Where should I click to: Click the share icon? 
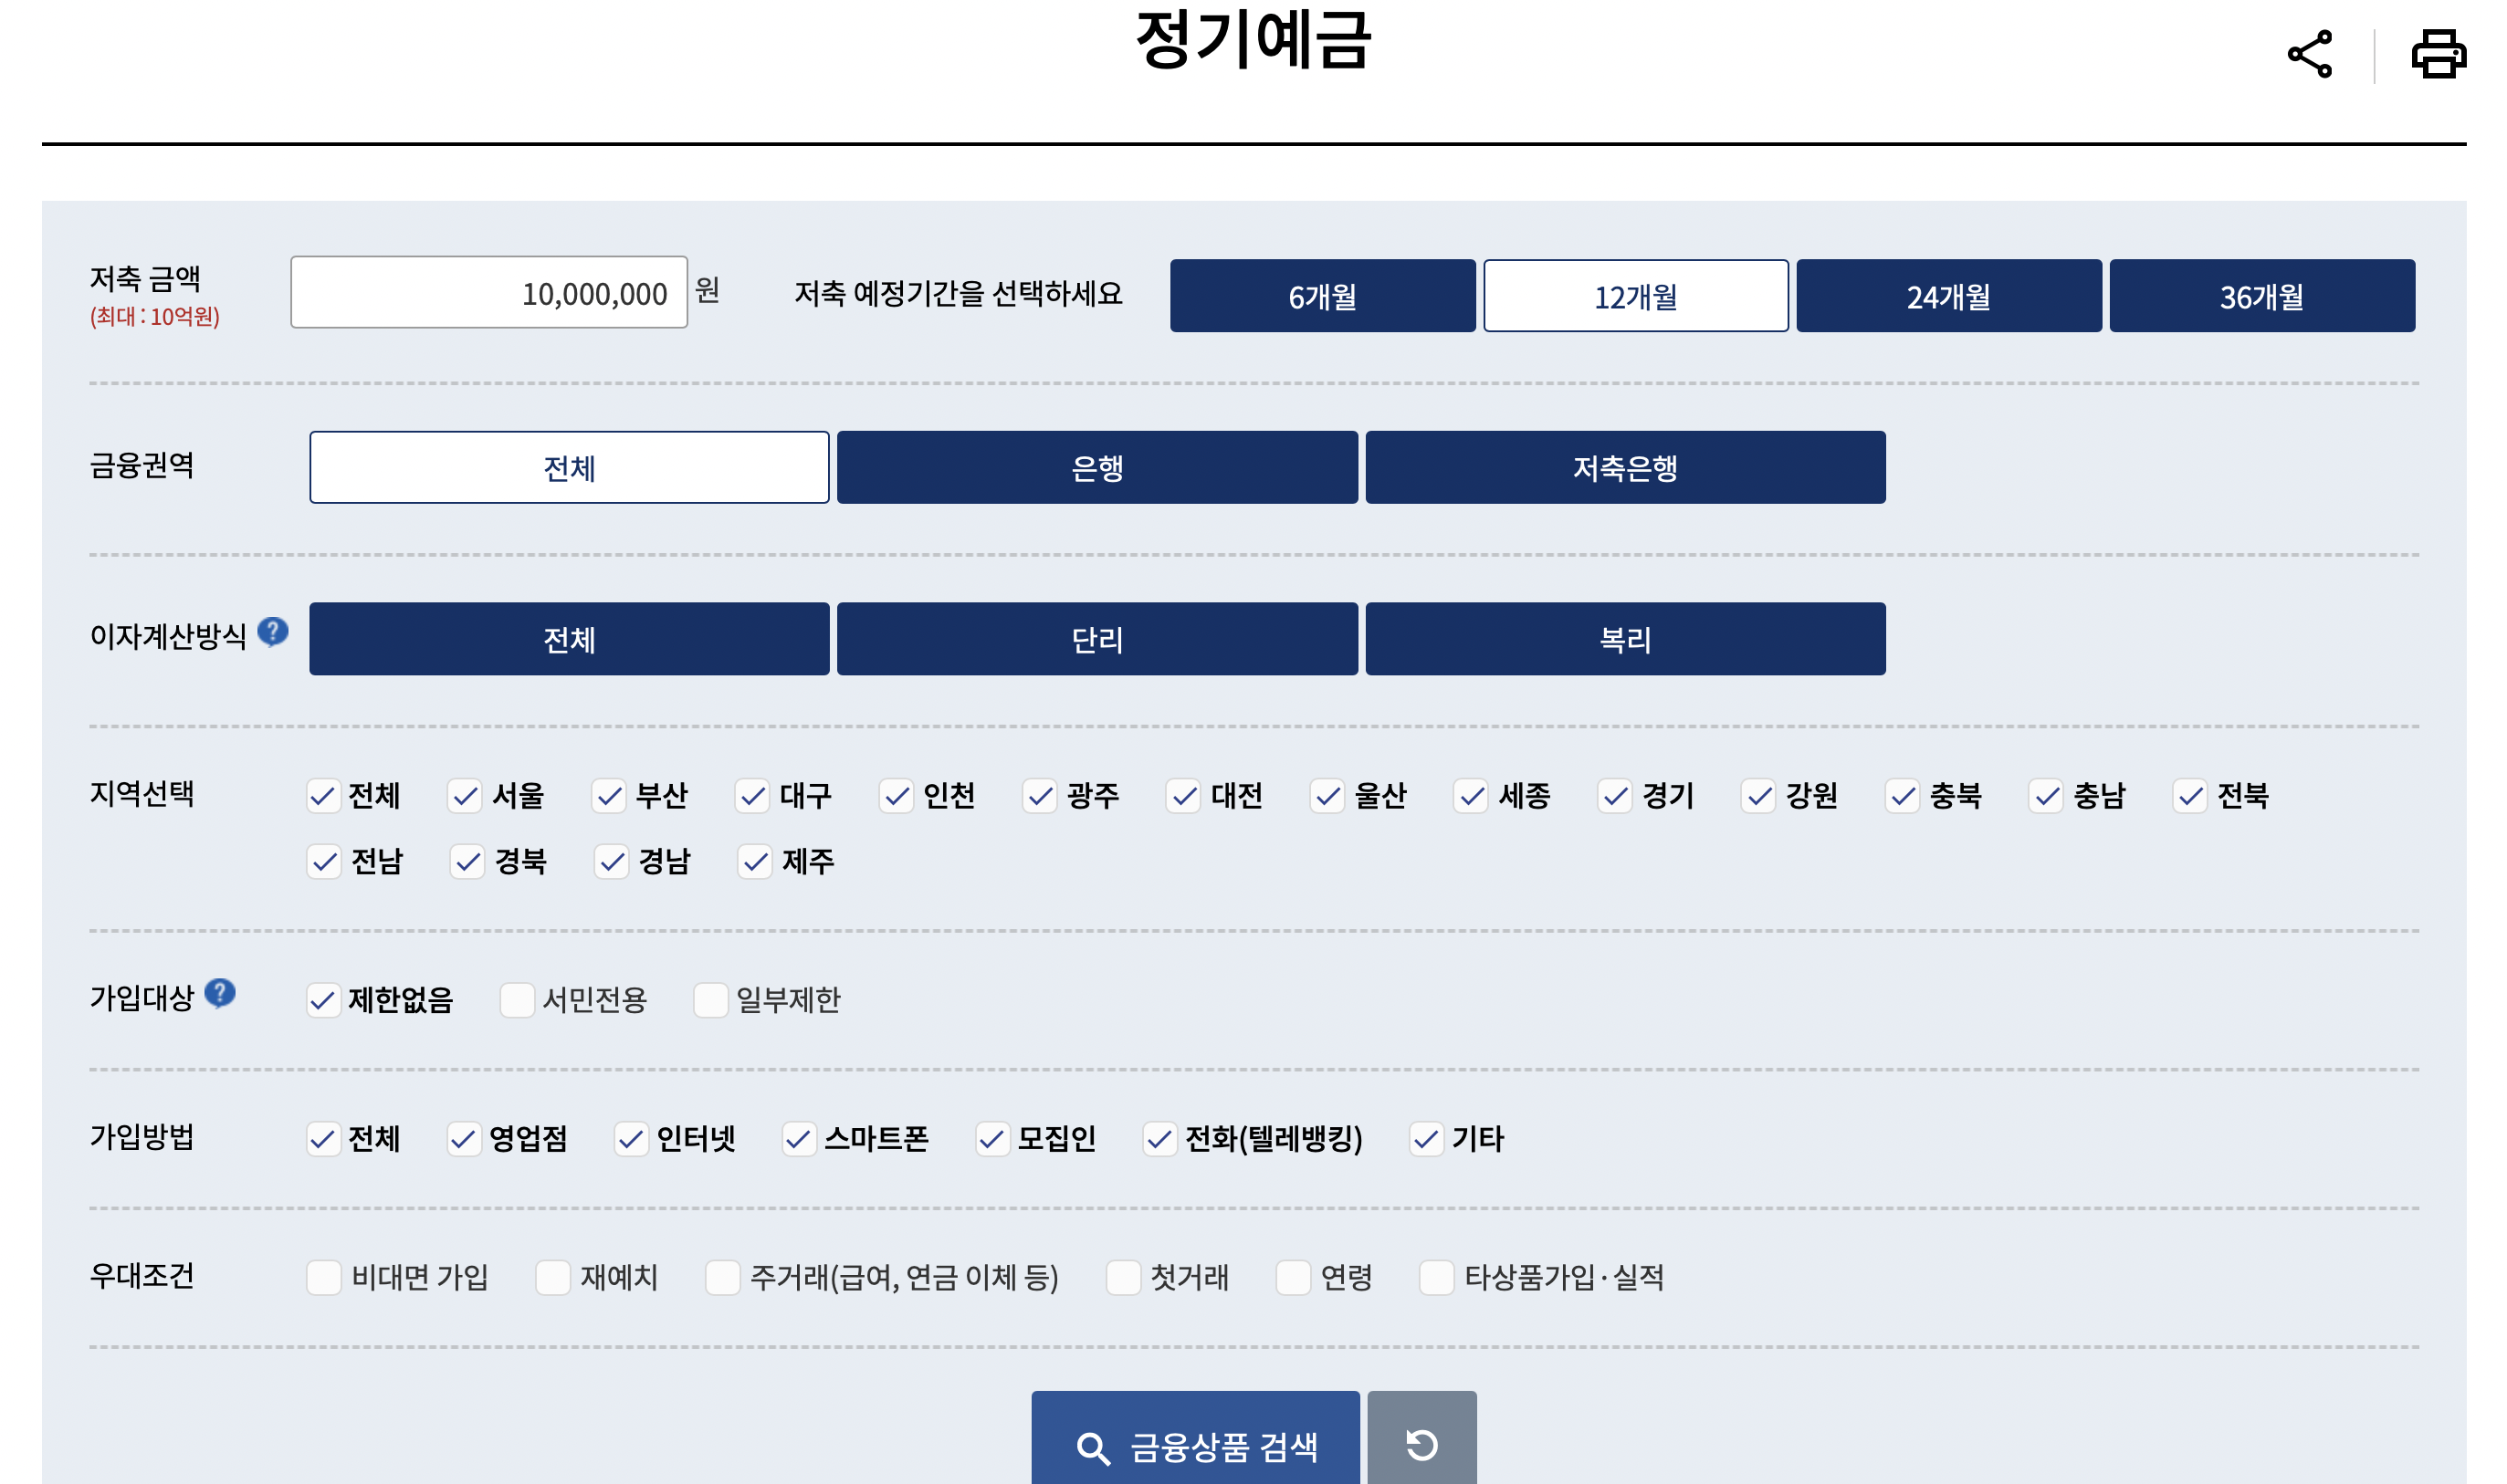pos(2312,56)
